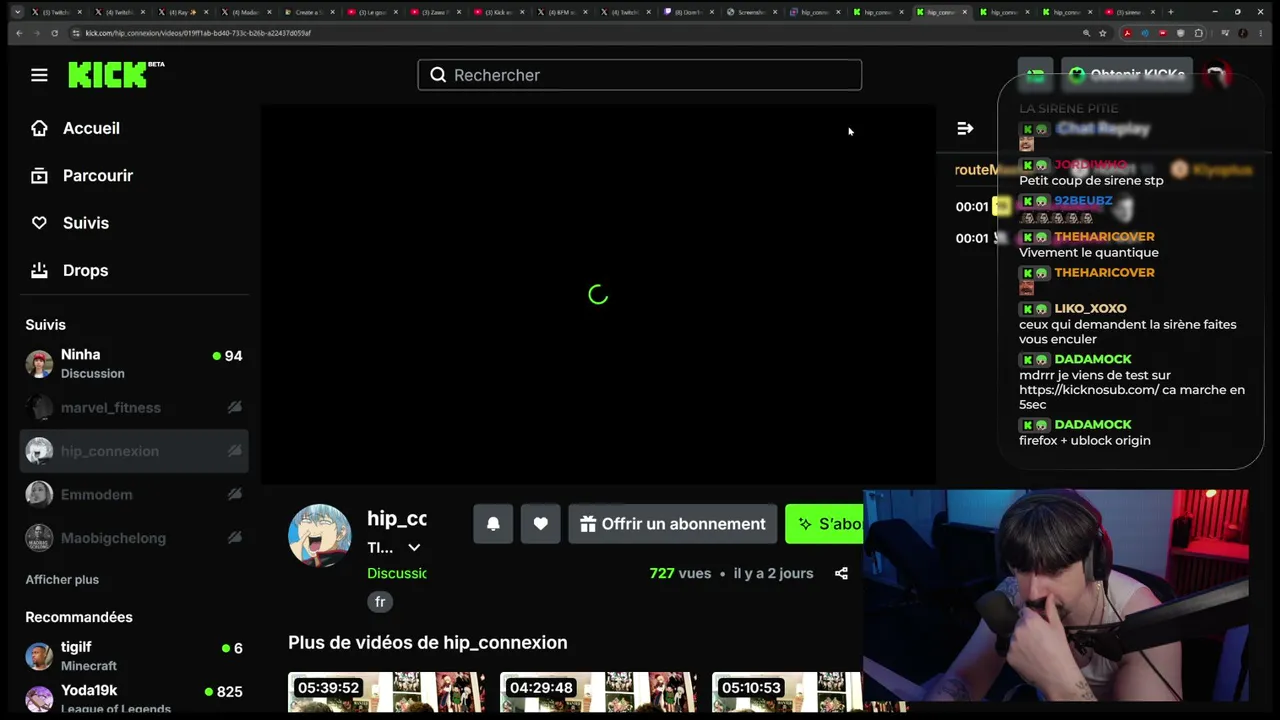
Task: Collapse the chat panel arrow icon
Action: coord(965,128)
